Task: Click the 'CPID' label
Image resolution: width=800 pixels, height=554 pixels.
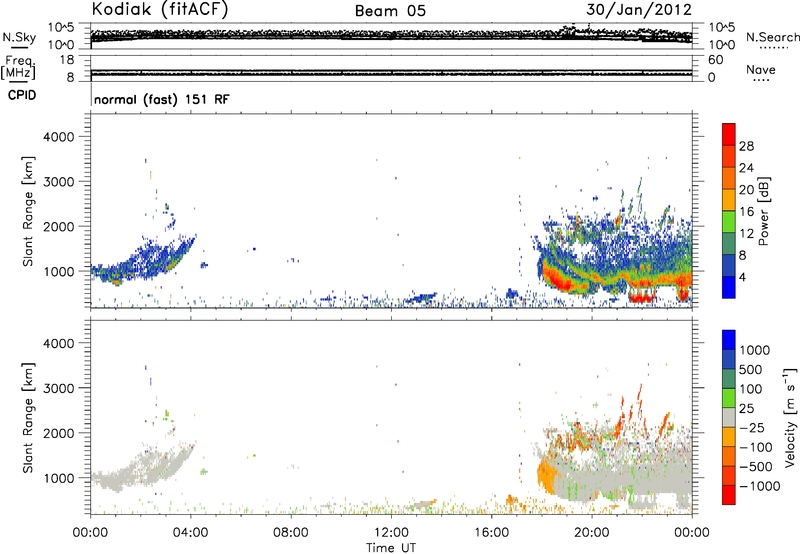Action: pyautogui.click(x=22, y=95)
